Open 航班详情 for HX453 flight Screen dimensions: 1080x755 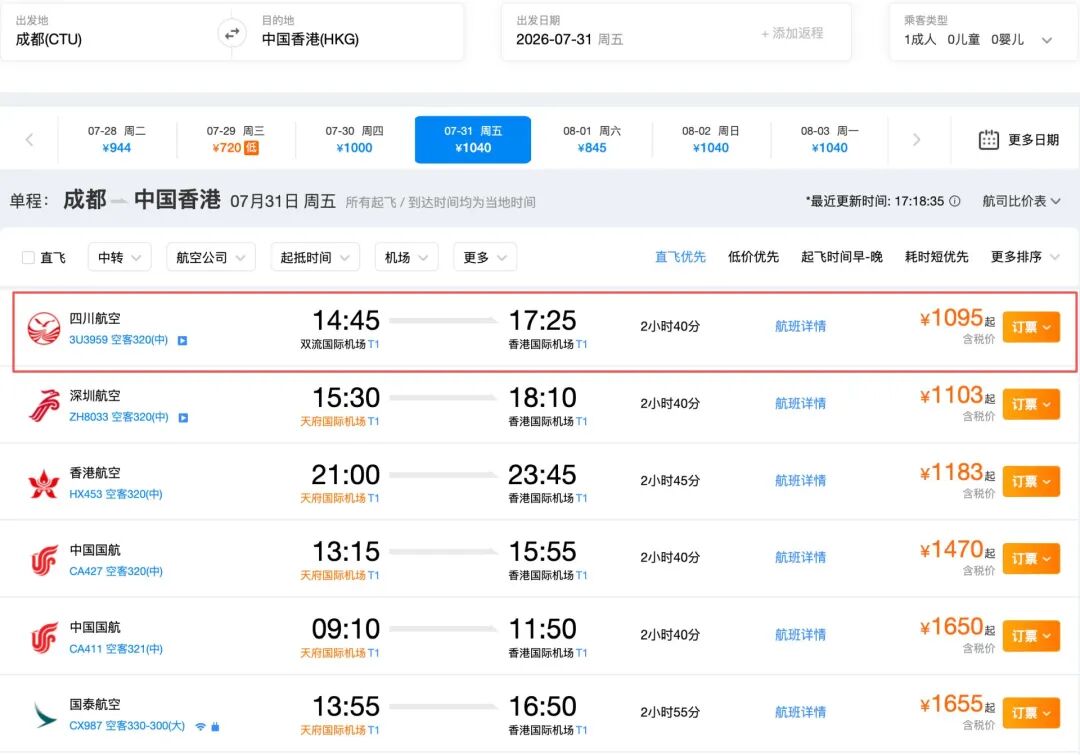pyautogui.click(x=800, y=481)
